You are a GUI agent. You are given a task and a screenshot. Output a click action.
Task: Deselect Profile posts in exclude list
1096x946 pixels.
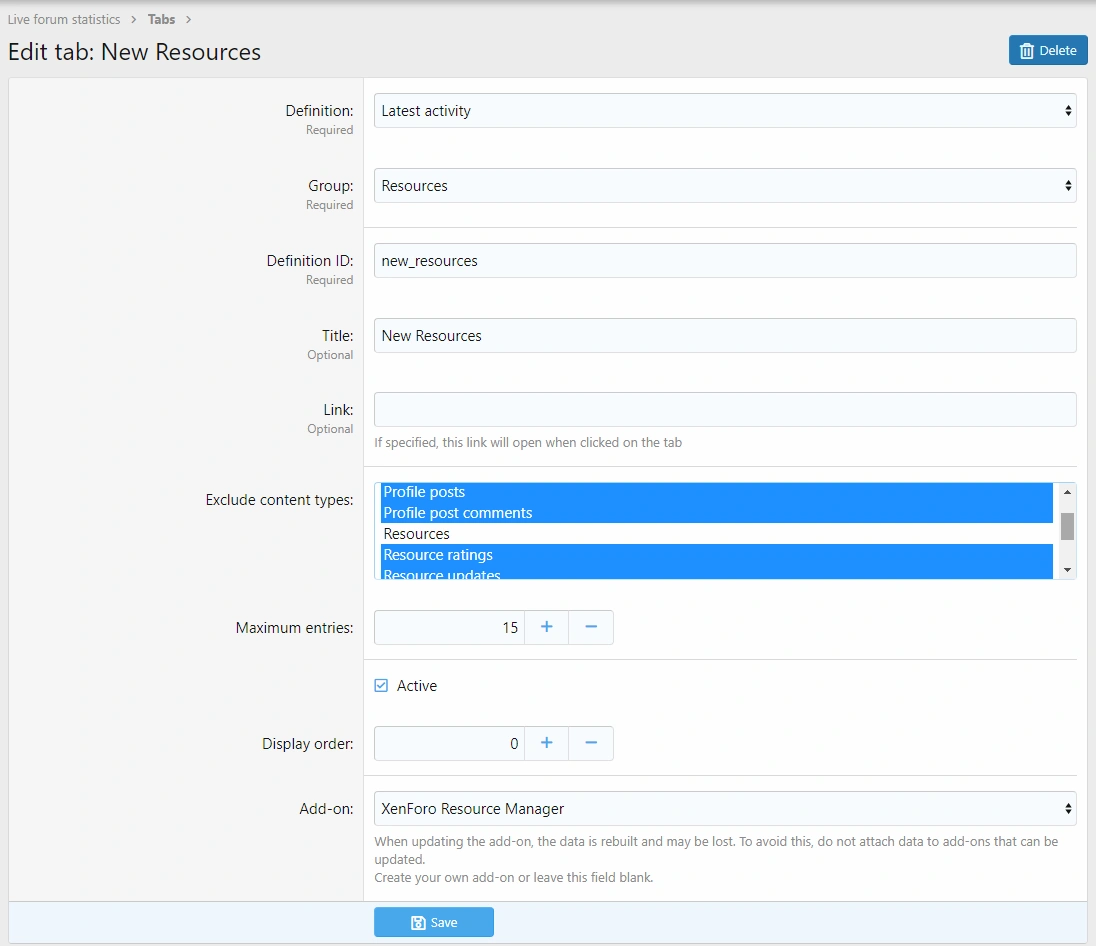[x=424, y=492]
